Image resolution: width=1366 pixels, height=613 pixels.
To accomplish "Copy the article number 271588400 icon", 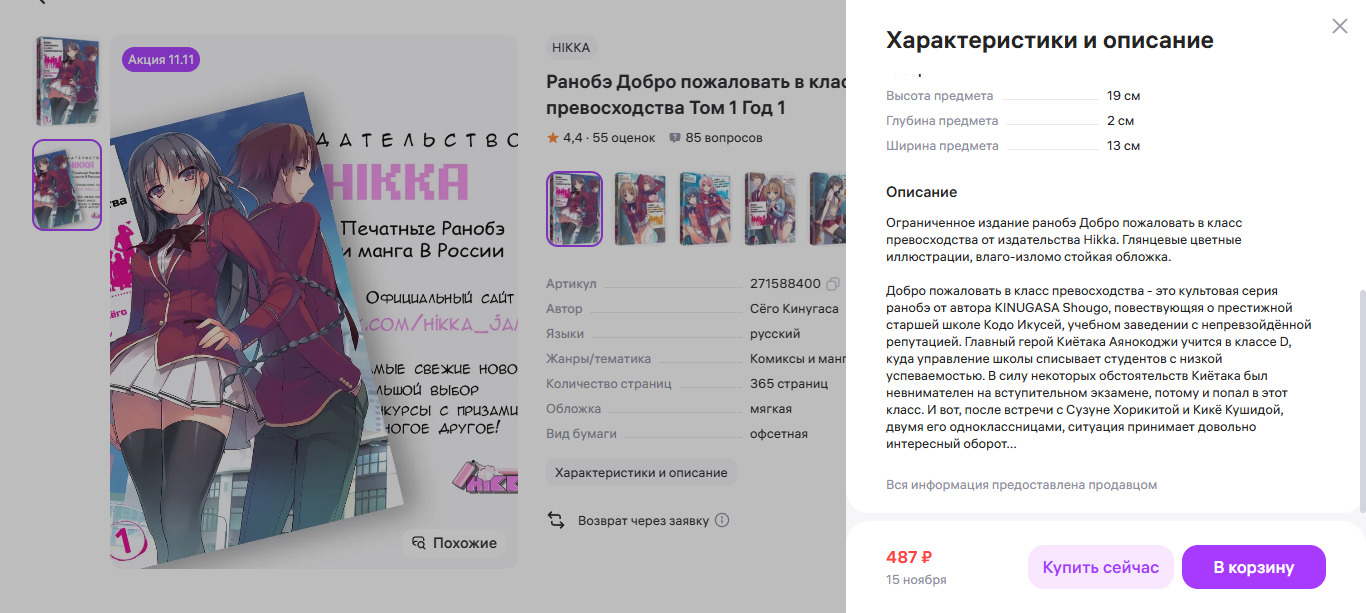I will coord(834,284).
